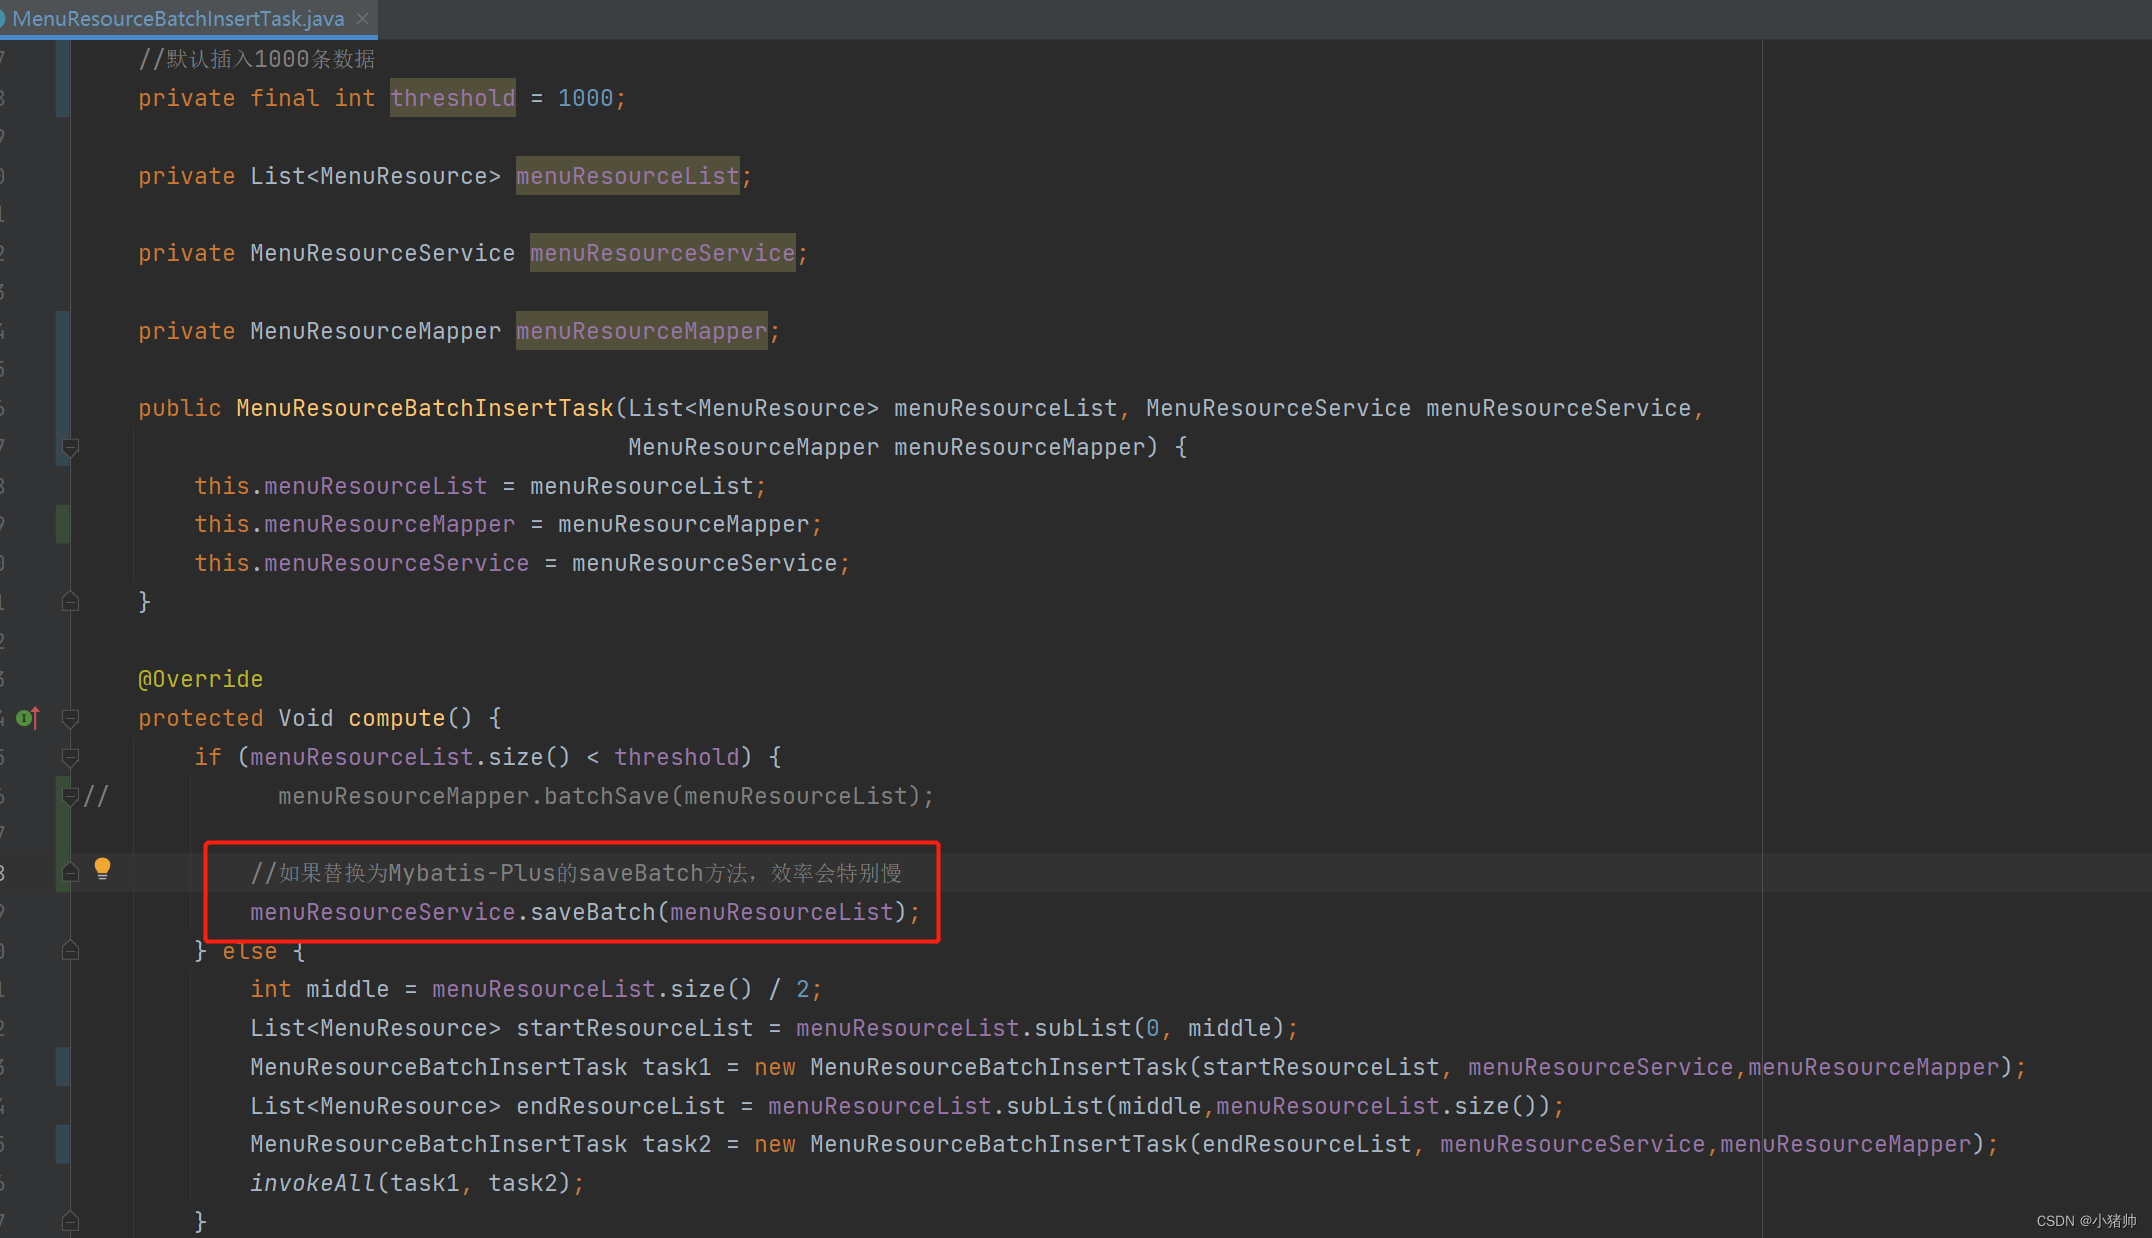Click the constructor closing-brace fold marker

pyautogui.click(x=70, y=601)
